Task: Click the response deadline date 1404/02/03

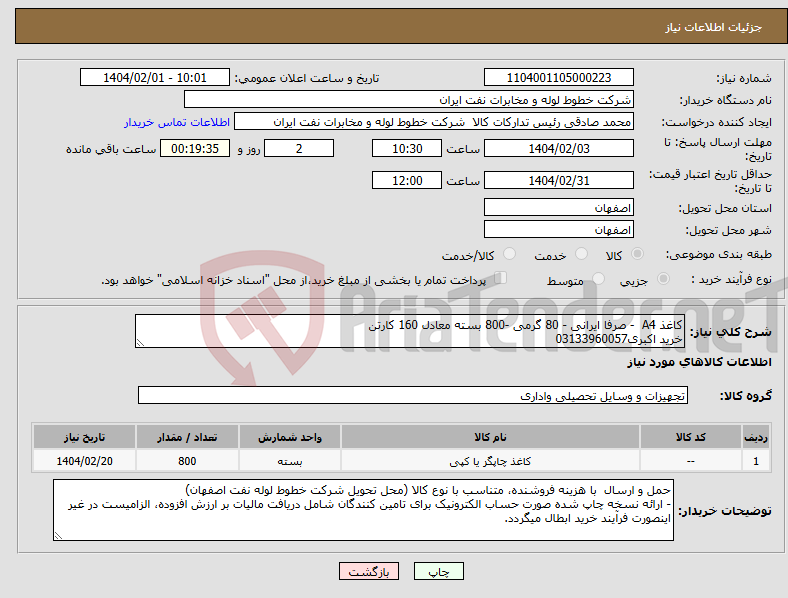Action: coord(559,148)
